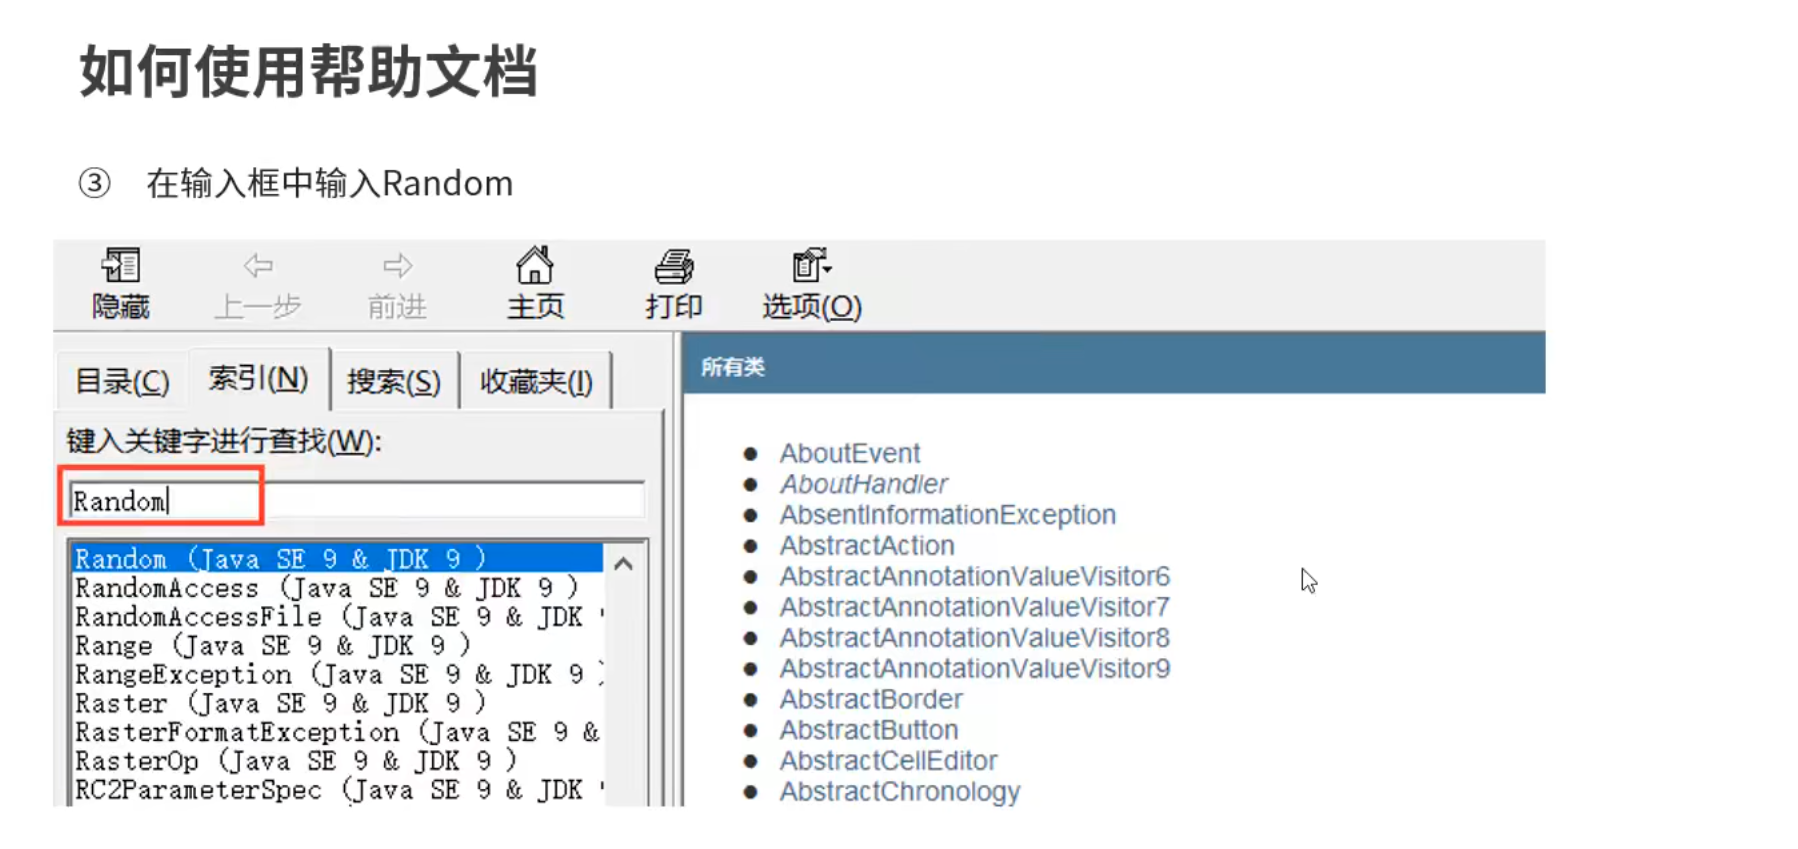Select the 索引(N) tab
This screenshot has width=1798, height=849.
tap(258, 378)
